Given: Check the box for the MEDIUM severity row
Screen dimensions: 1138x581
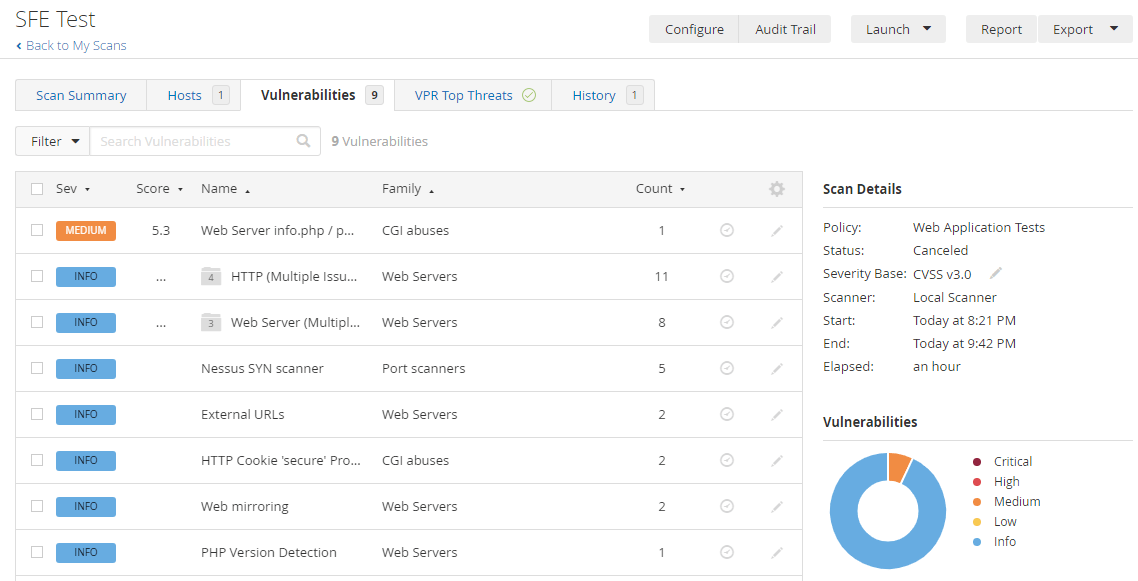Looking at the screenshot, I should [x=37, y=230].
